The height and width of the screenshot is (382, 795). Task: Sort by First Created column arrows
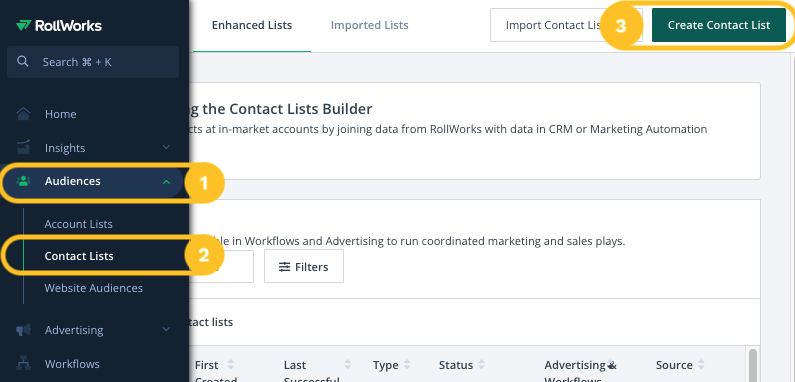click(231, 365)
